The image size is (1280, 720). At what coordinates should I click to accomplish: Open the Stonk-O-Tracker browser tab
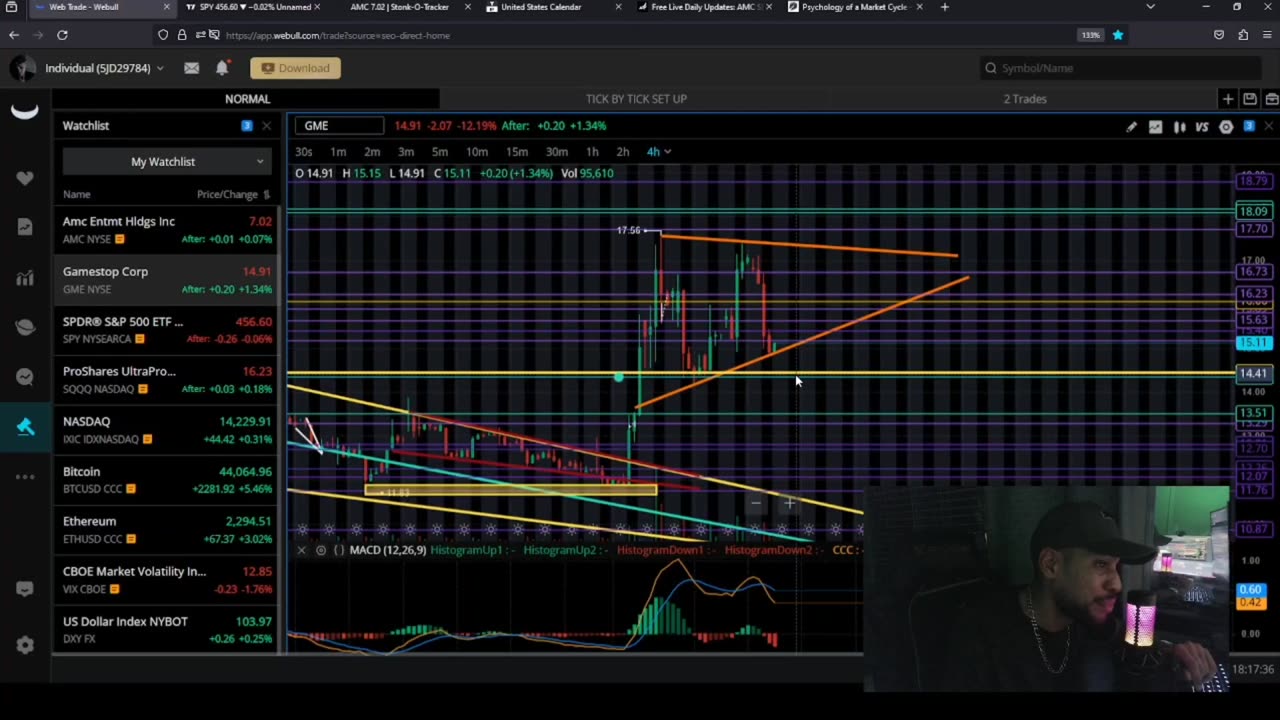click(x=400, y=7)
